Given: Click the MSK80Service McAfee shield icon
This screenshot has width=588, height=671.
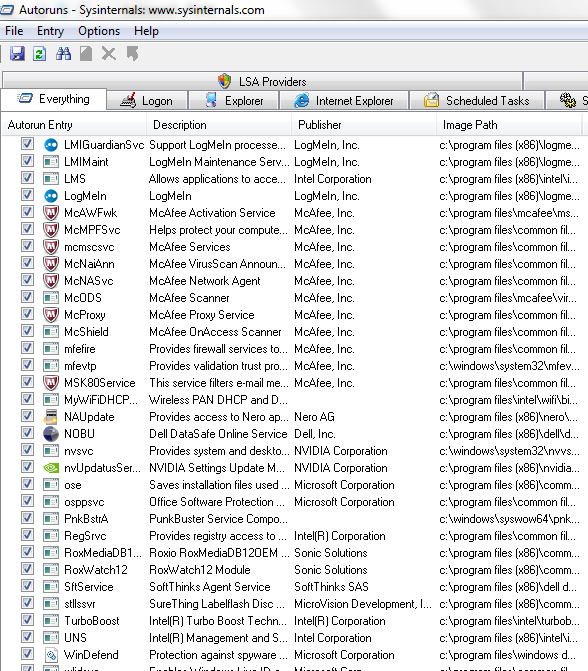Looking at the screenshot, I should coord(51,383).
